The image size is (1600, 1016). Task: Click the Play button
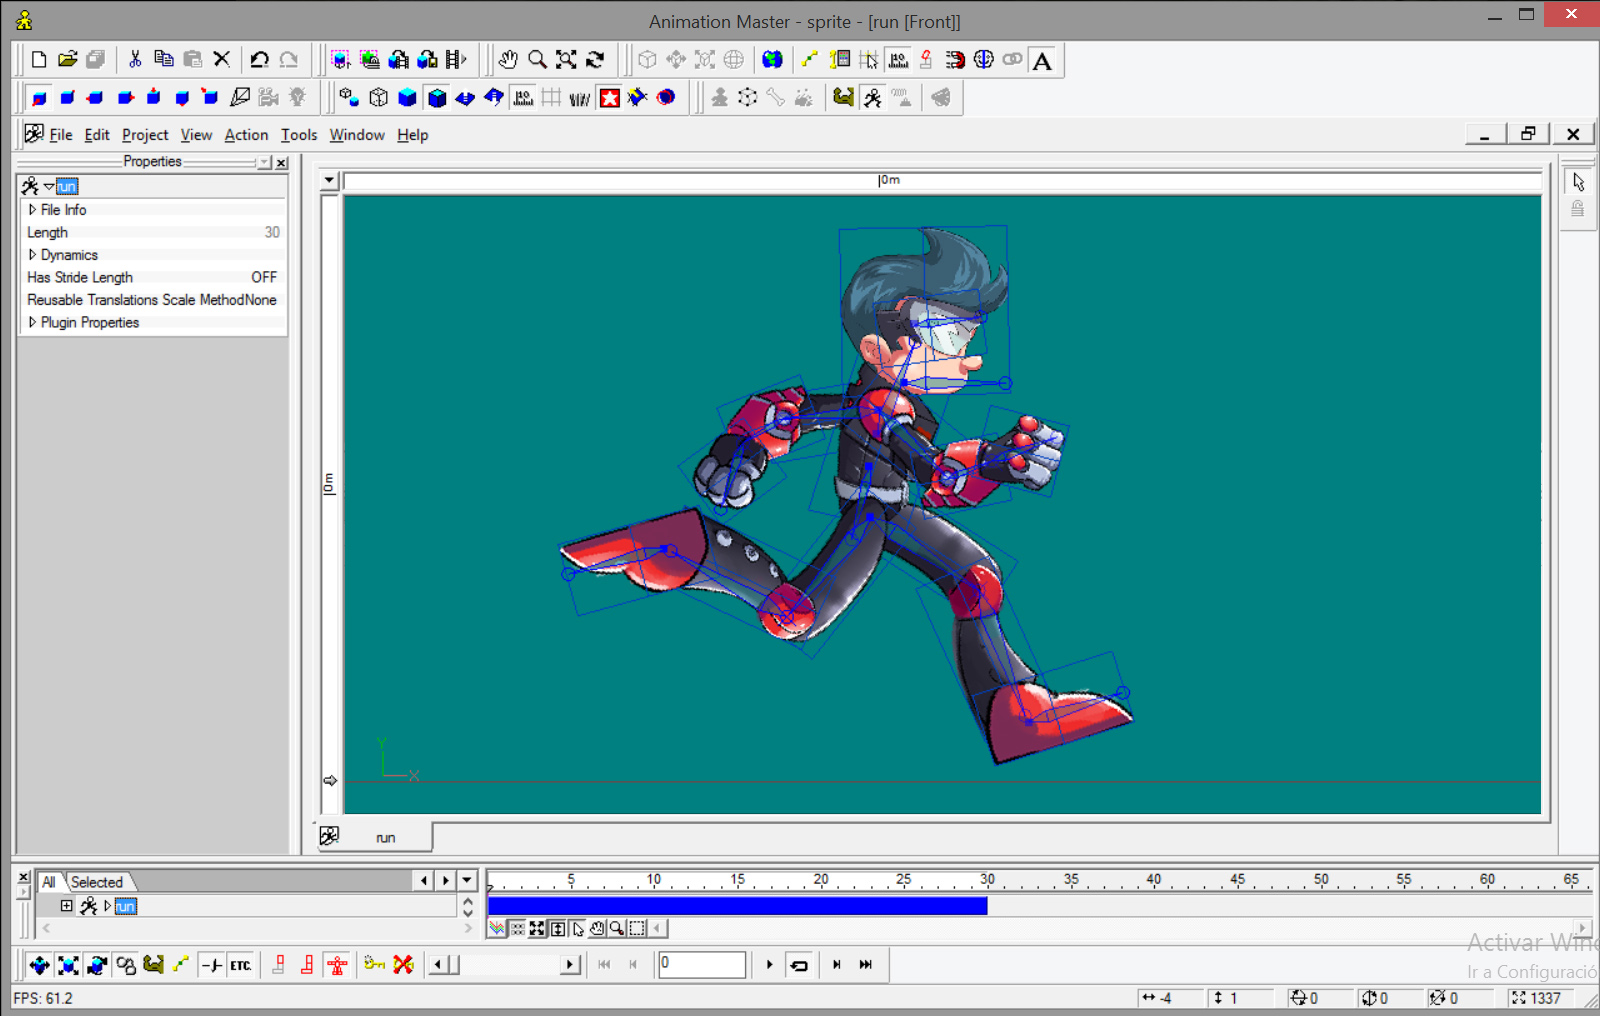(x=769, y=964)
